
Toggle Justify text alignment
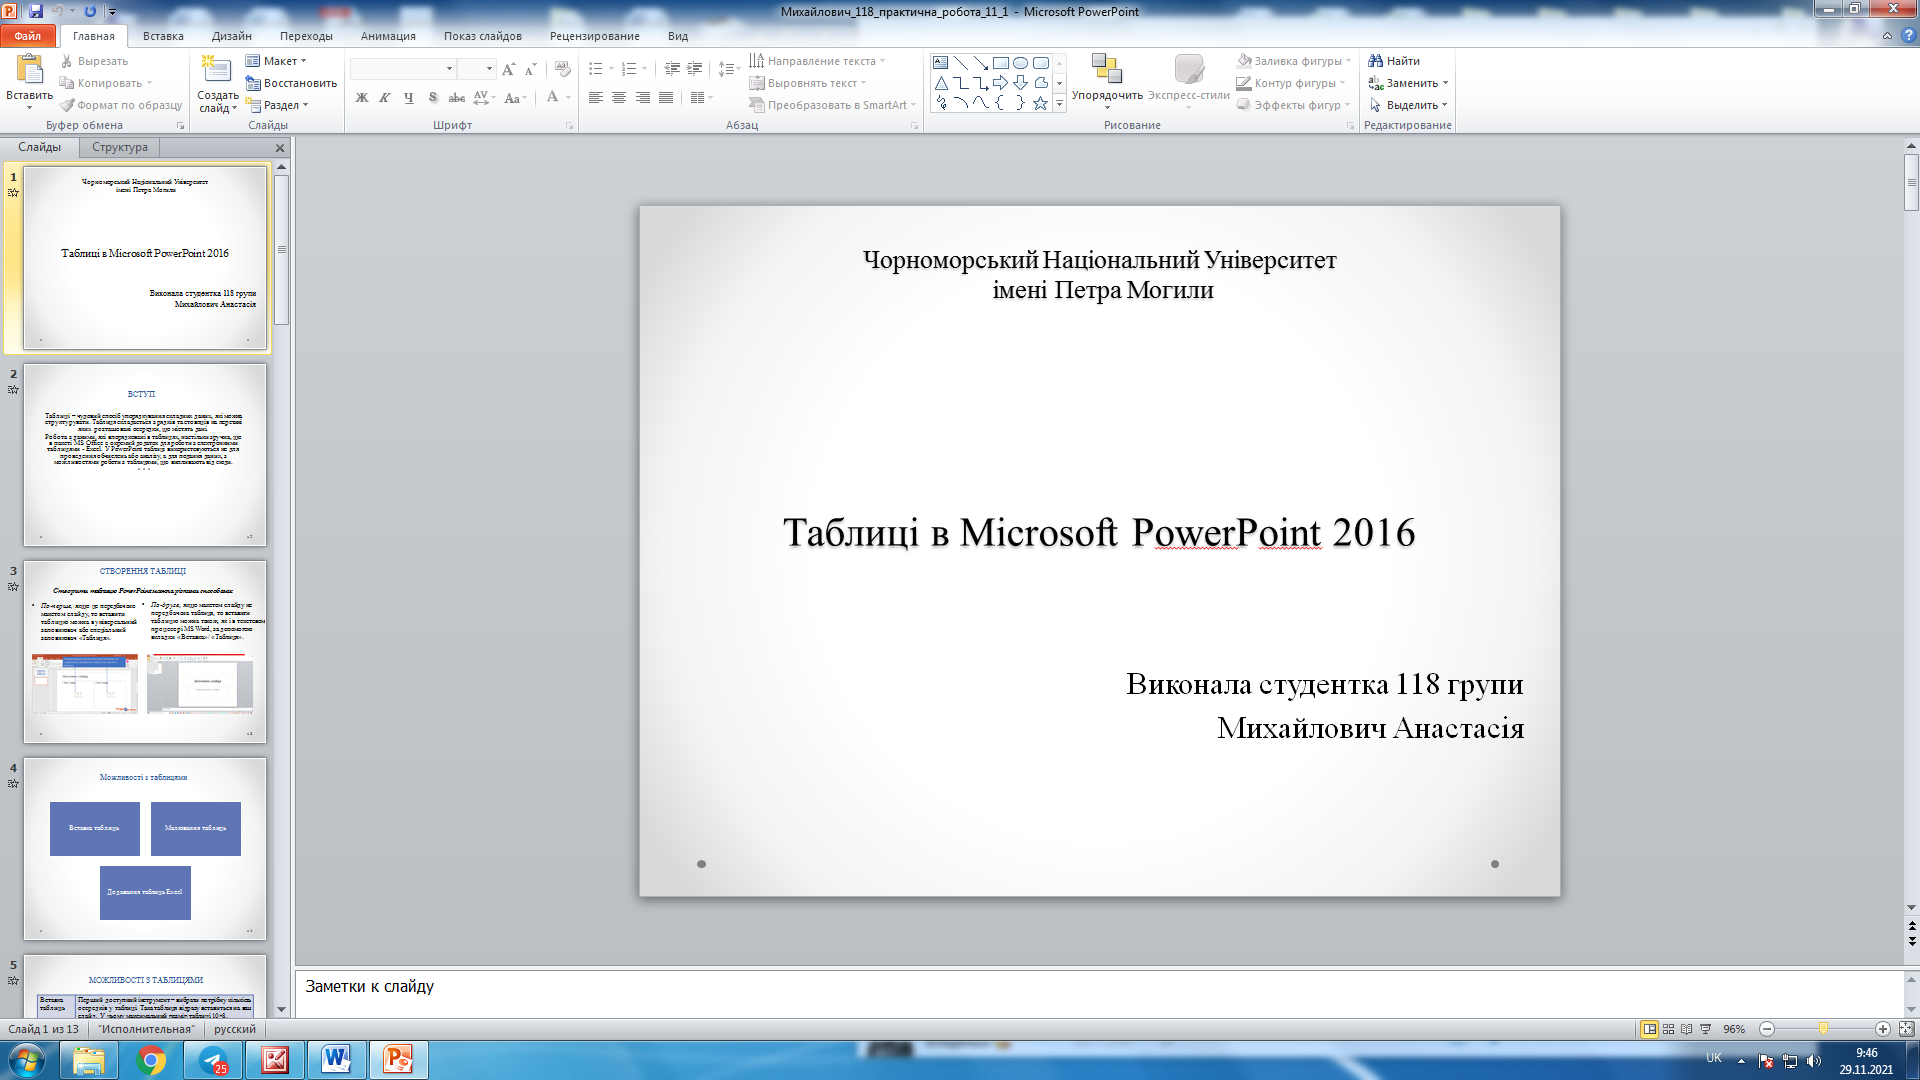[666, 97]
